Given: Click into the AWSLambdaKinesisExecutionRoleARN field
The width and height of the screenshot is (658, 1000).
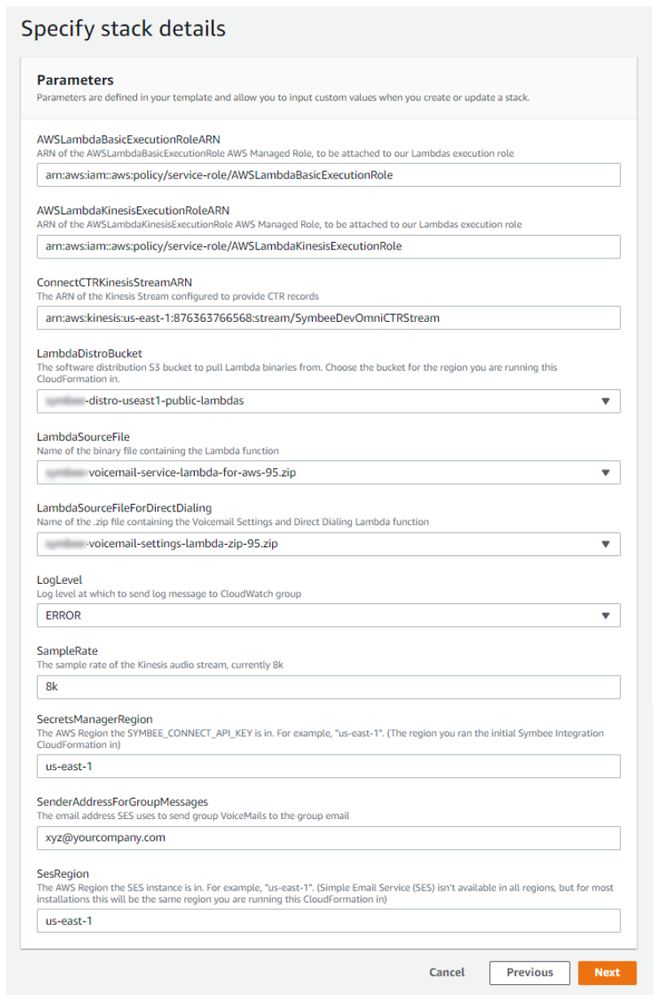Looking at the screenshot, I should pos(328,246).
